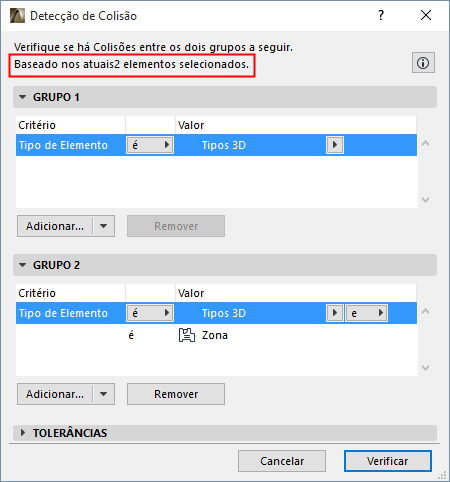This screenshot has height=482, width=450.
Task: Close the Detecção de Colisão dialog
Action: click(x=426, y=15)
